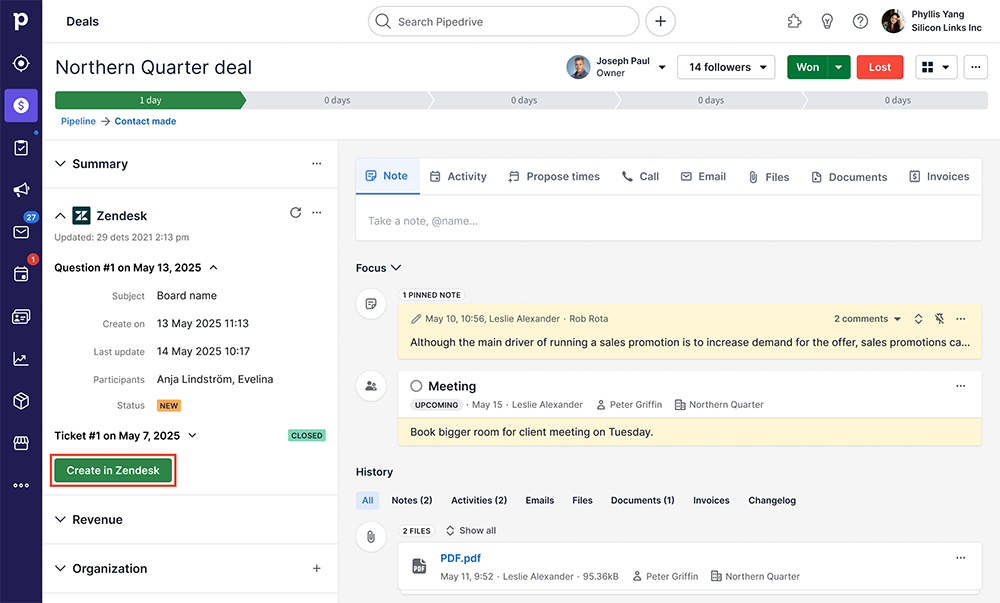Open the PDF.pdf file link
Image resolution: width=1000 pixels, height=603 pixels.
[x=460, y=558]
